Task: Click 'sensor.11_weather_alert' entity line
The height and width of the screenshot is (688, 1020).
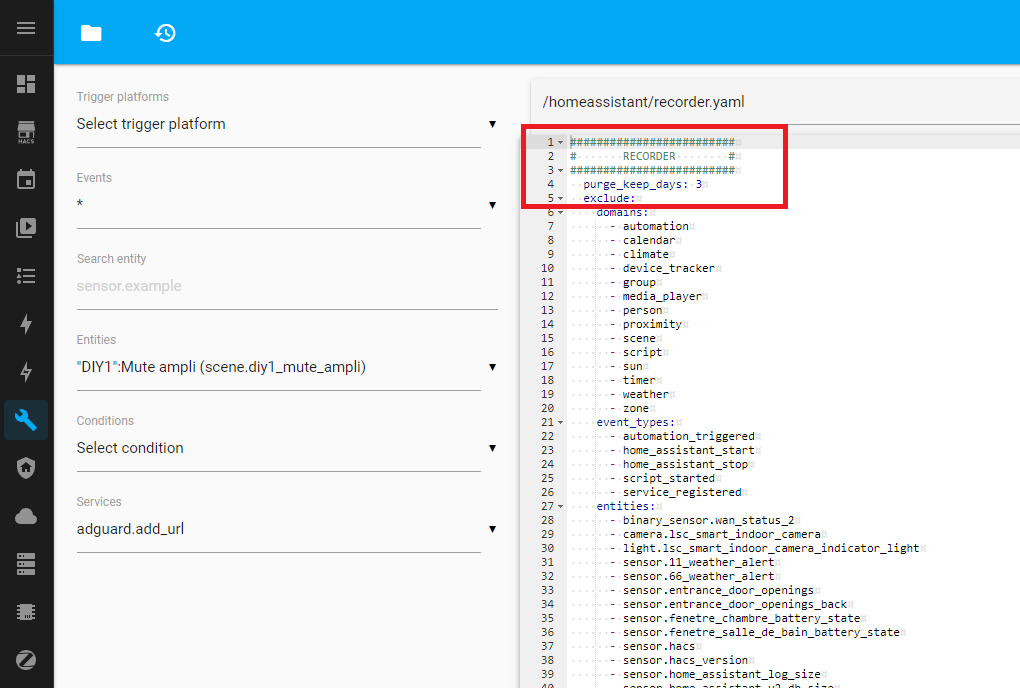Action: click(699, 562)
